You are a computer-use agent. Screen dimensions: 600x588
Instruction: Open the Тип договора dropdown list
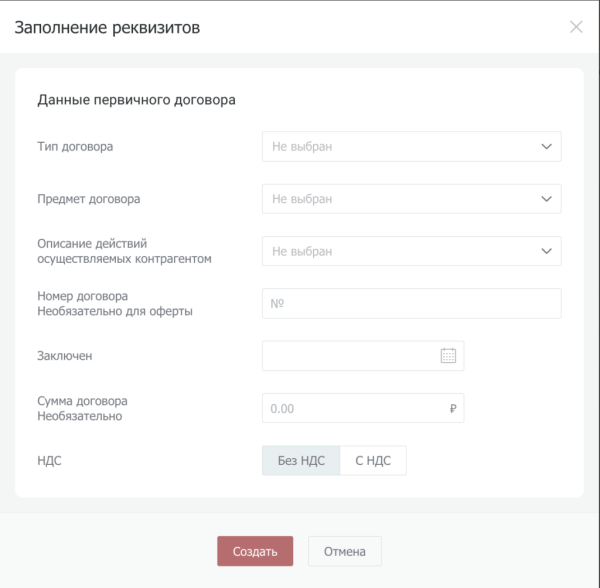pos(400,147)
